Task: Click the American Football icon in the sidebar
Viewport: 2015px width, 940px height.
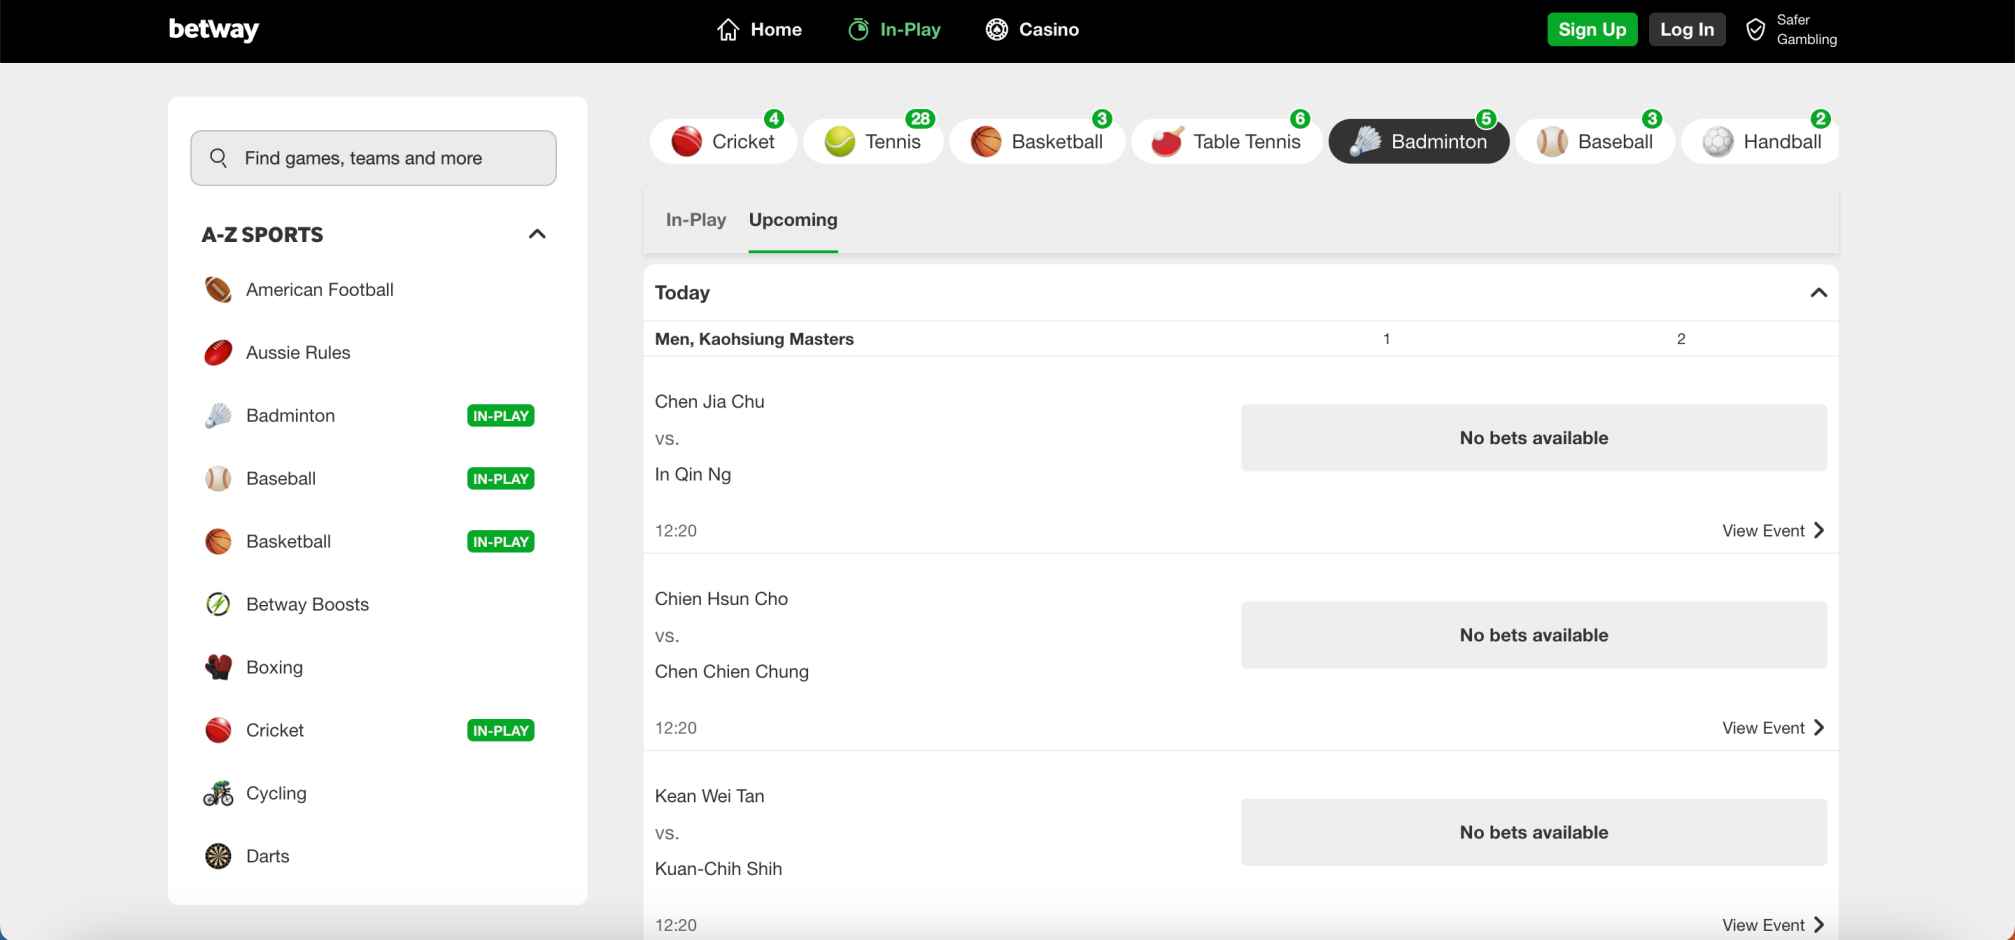Action: pyautogui.click(x=218, y=290)
